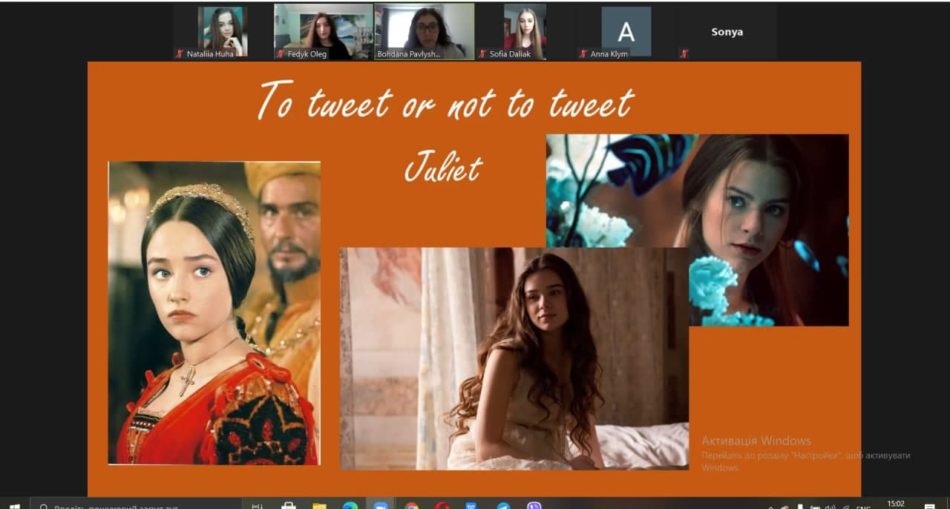Click the muted mic icon beside Nataliia Huha
This screenshot has width=950, height=509.
(x=180, y=54)
